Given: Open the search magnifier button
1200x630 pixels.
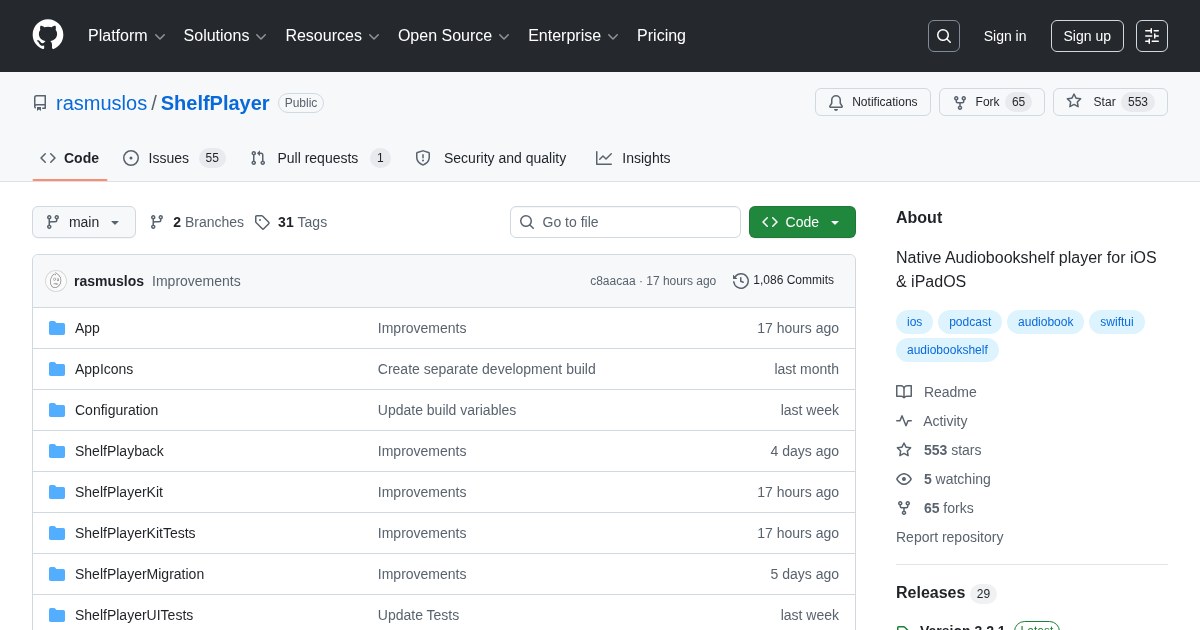Looking at the screenshot, I should (x=943, y=36).
